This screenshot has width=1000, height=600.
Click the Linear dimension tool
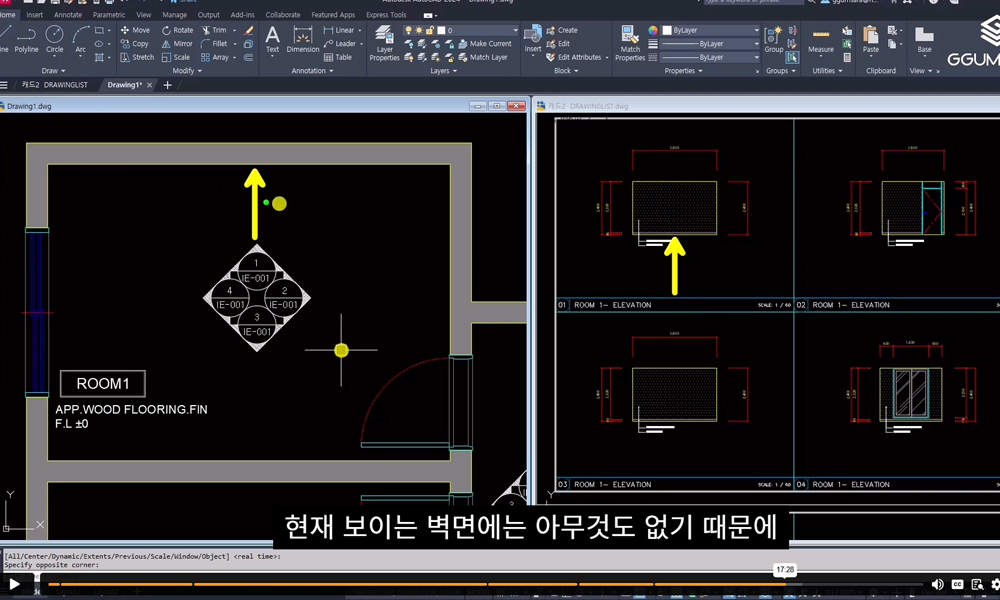pyautogui.click(x=339, y=30)
